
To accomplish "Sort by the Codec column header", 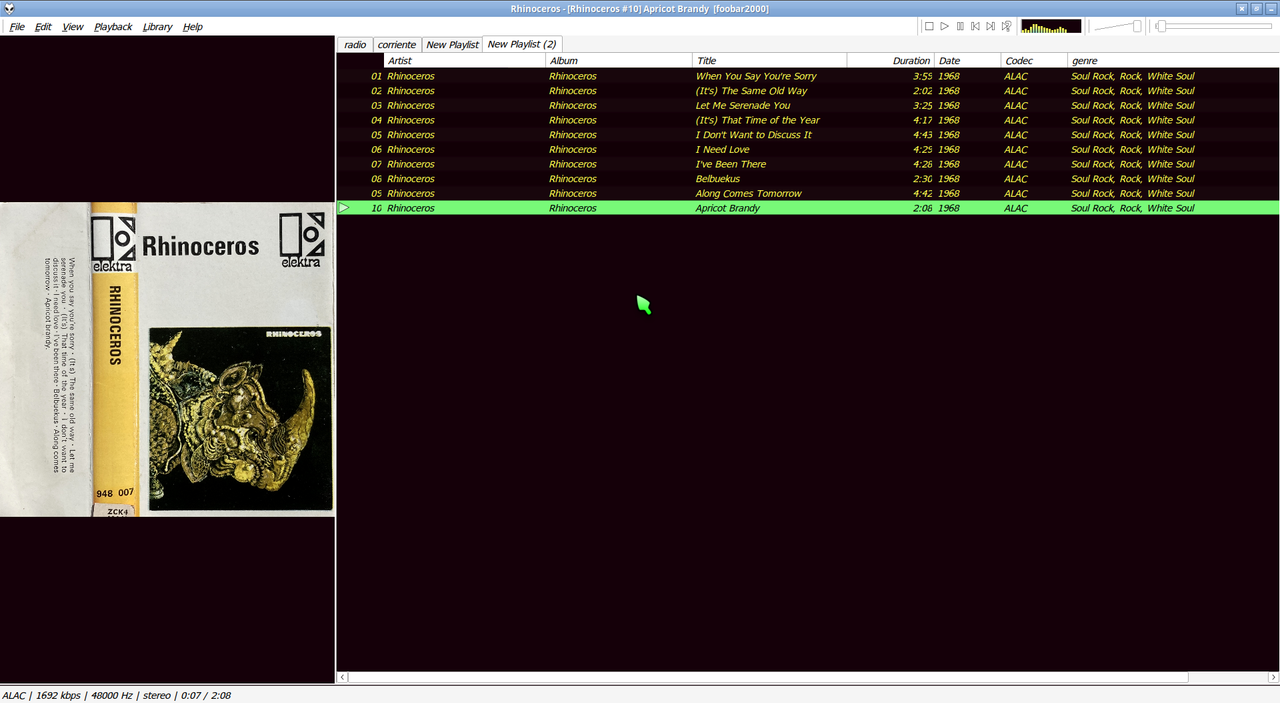I will 1034,61.
